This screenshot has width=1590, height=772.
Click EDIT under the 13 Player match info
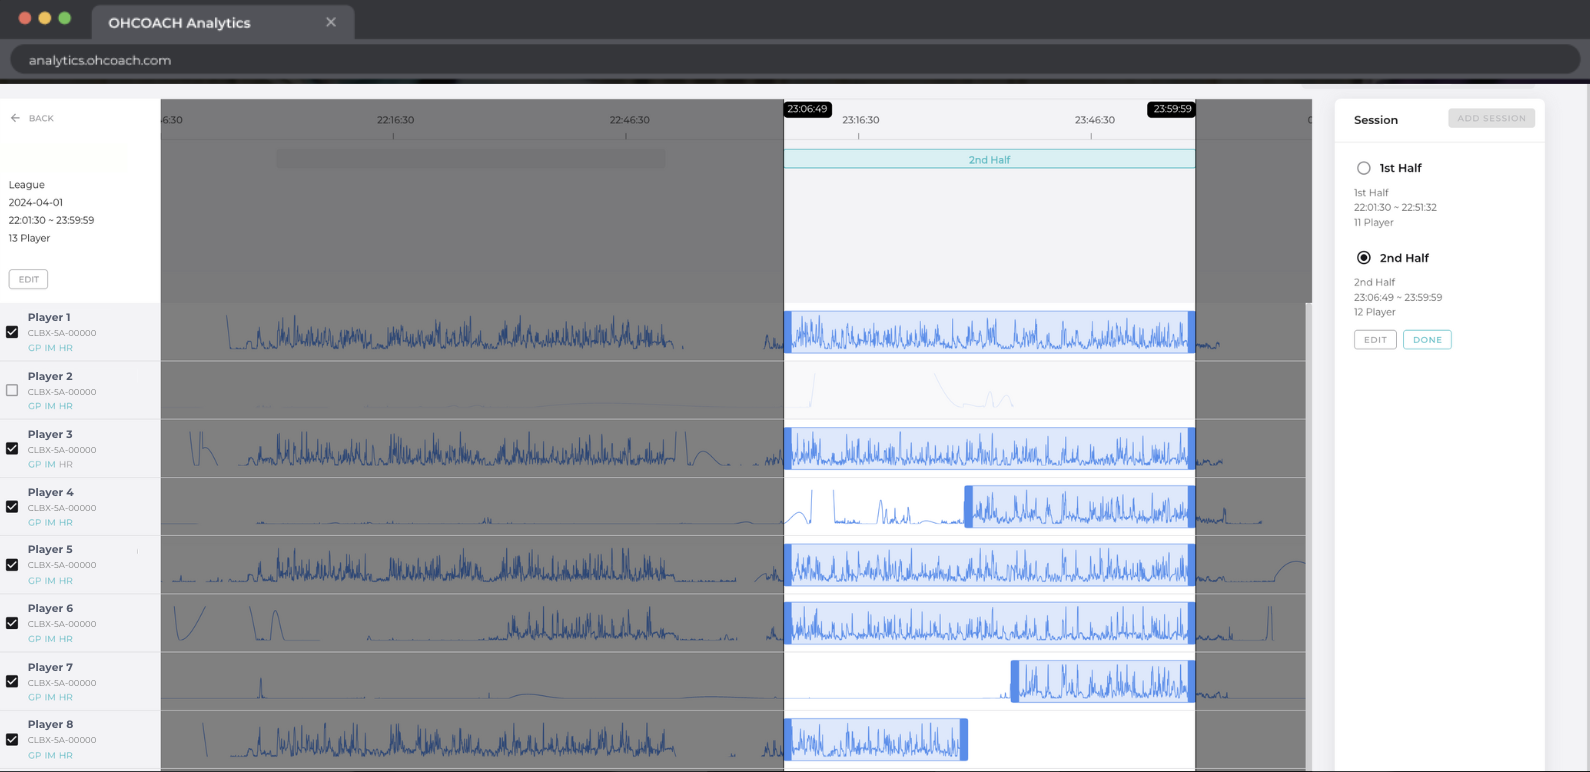coord(28,279)
